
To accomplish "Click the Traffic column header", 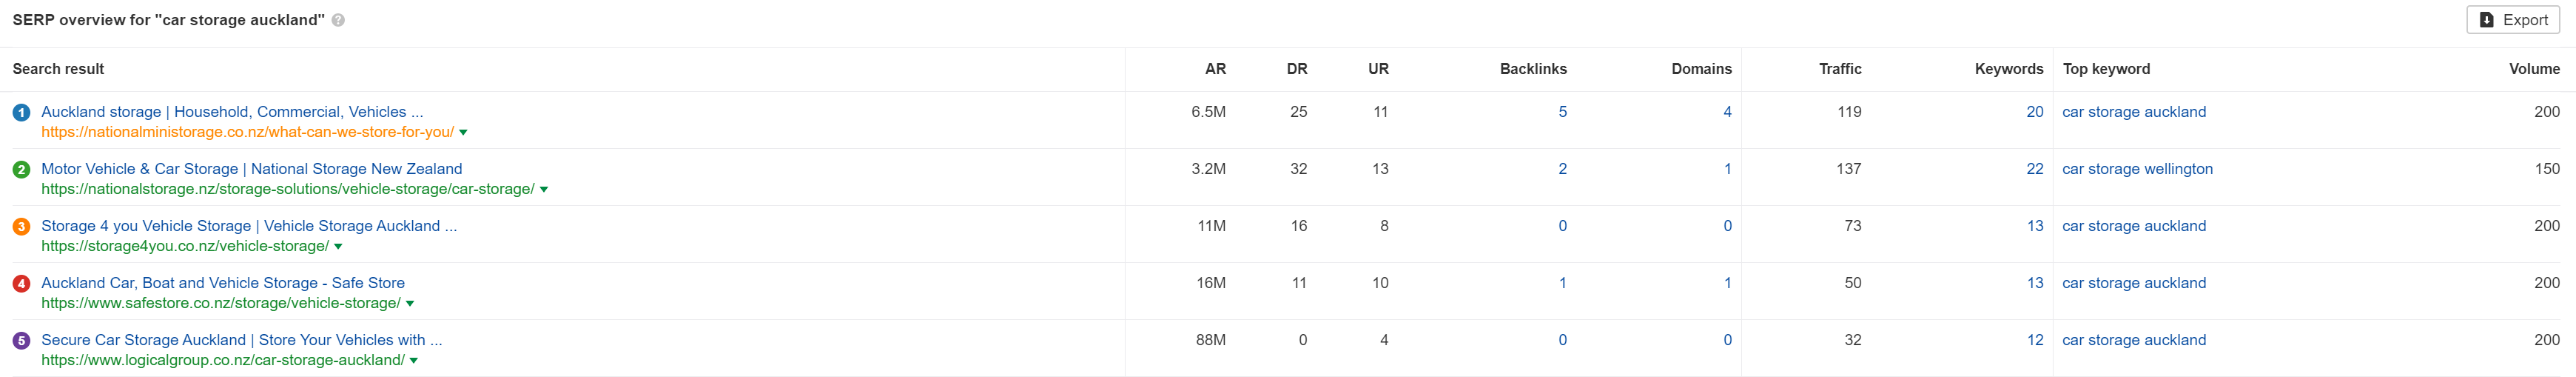I will pos(1840,69).
